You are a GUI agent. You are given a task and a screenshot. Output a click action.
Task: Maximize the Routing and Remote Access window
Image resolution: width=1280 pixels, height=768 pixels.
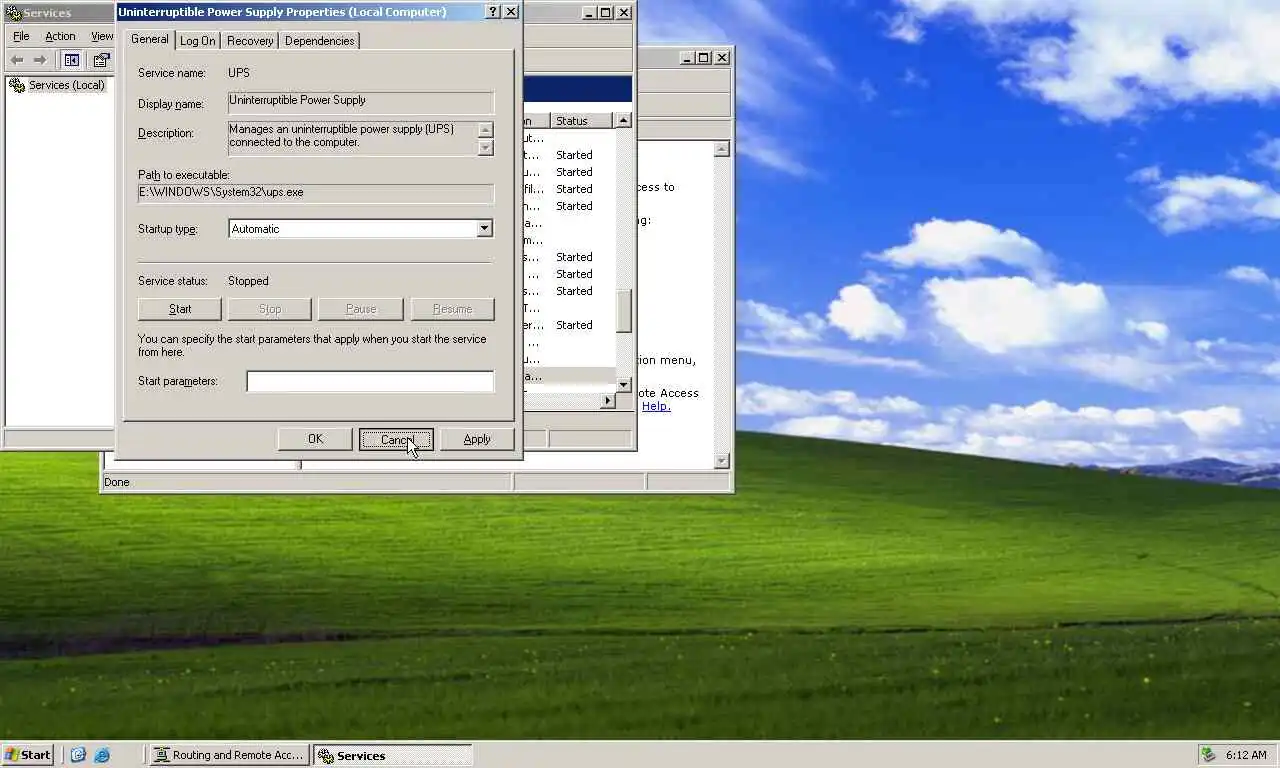point(703,58)
